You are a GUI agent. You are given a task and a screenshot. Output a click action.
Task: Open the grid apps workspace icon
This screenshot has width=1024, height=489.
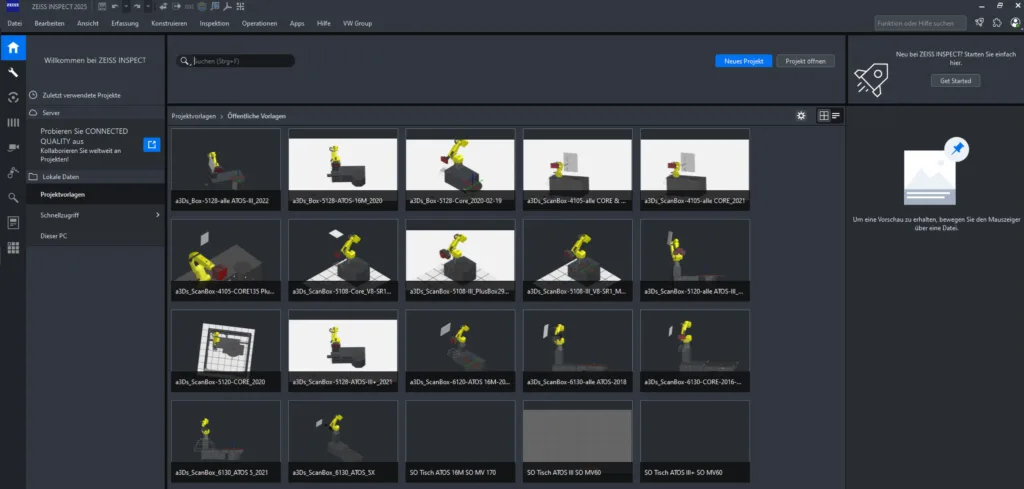(13, 247)
